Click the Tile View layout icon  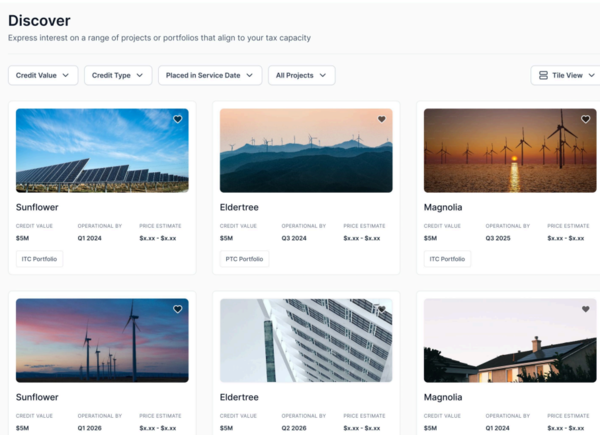coord(543,75)
